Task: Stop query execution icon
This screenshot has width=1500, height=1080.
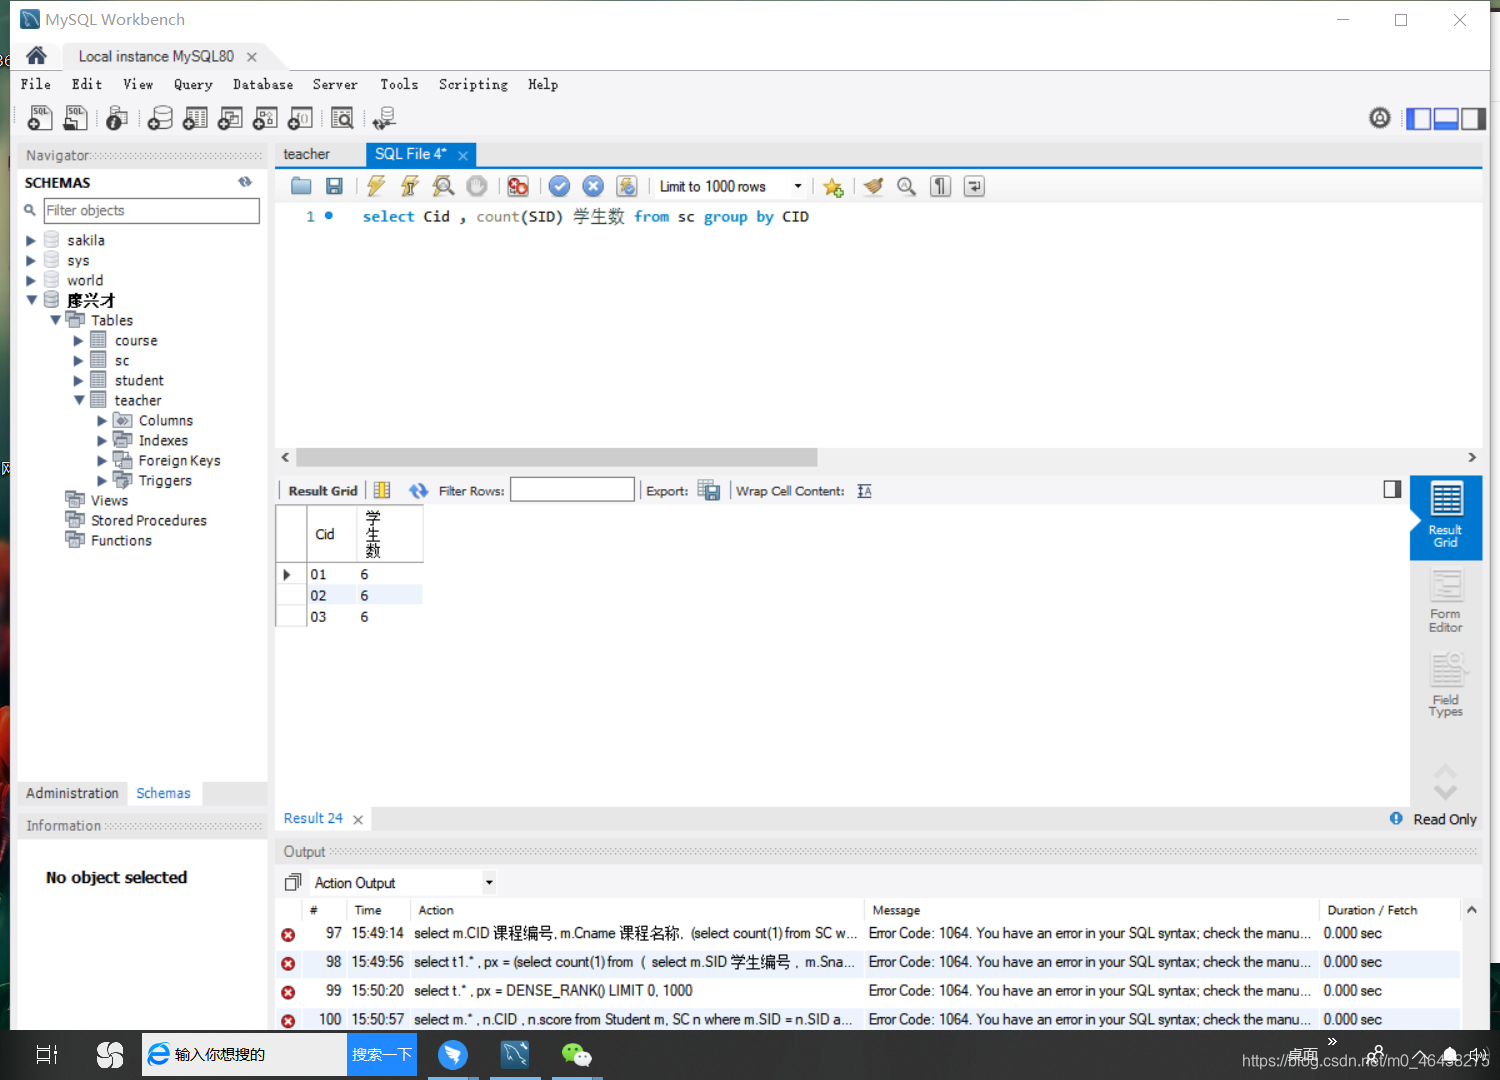Action: click(x=477, y=186)
